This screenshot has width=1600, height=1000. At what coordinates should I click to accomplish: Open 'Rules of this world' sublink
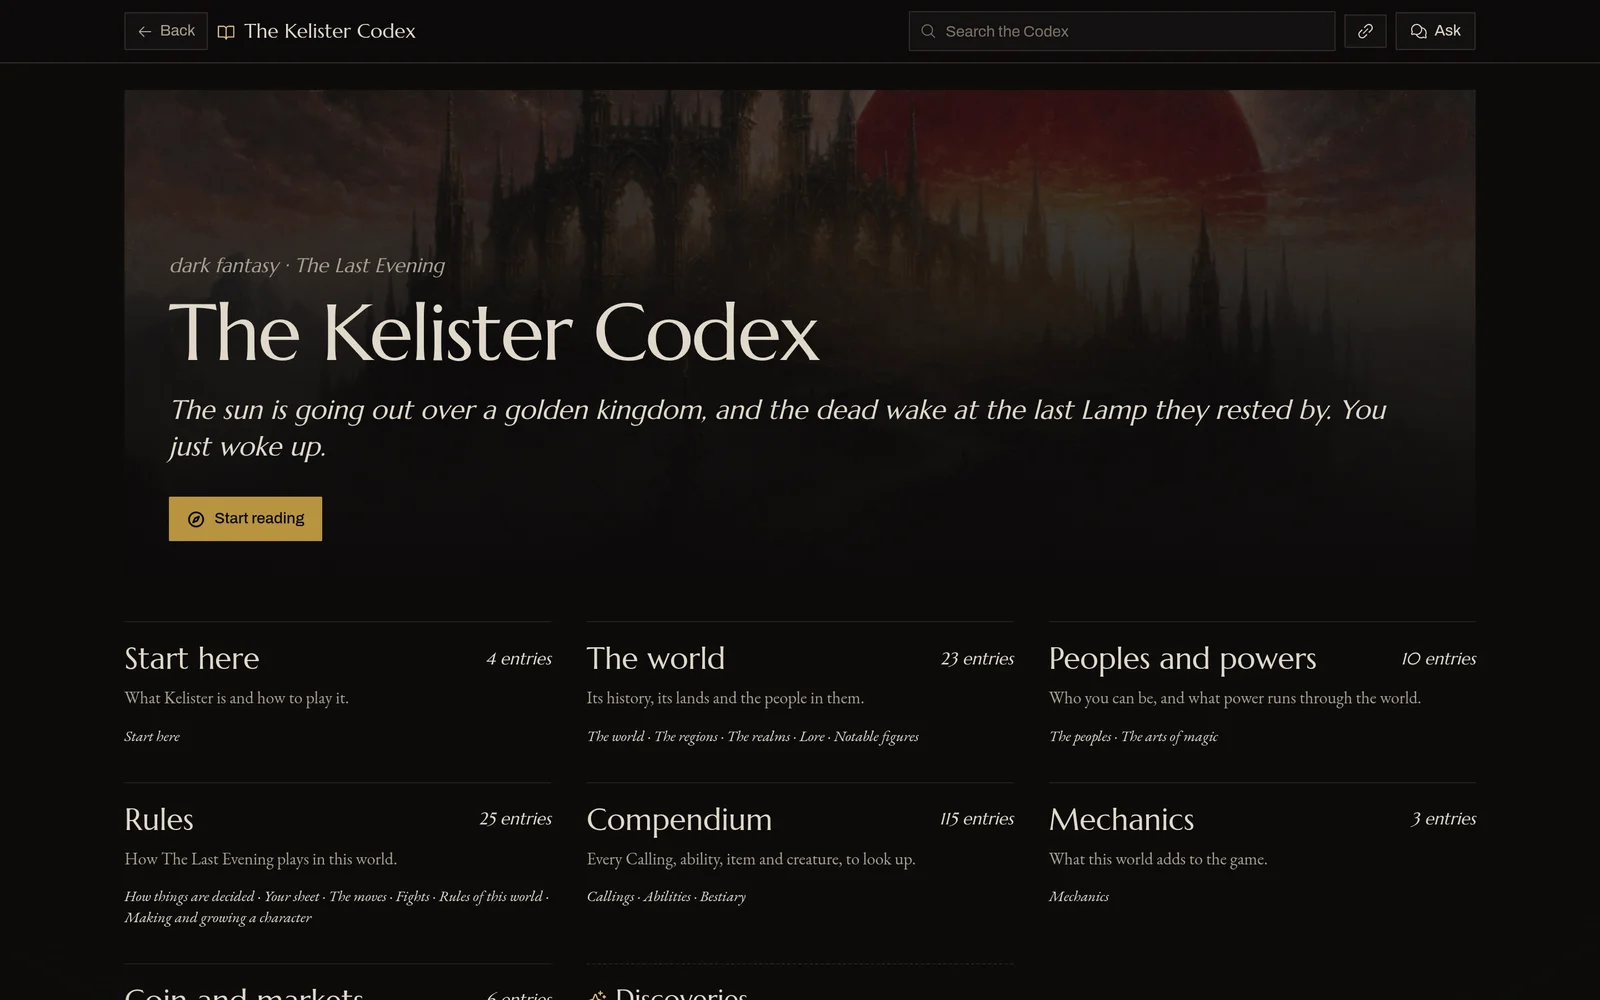(491, 897)
